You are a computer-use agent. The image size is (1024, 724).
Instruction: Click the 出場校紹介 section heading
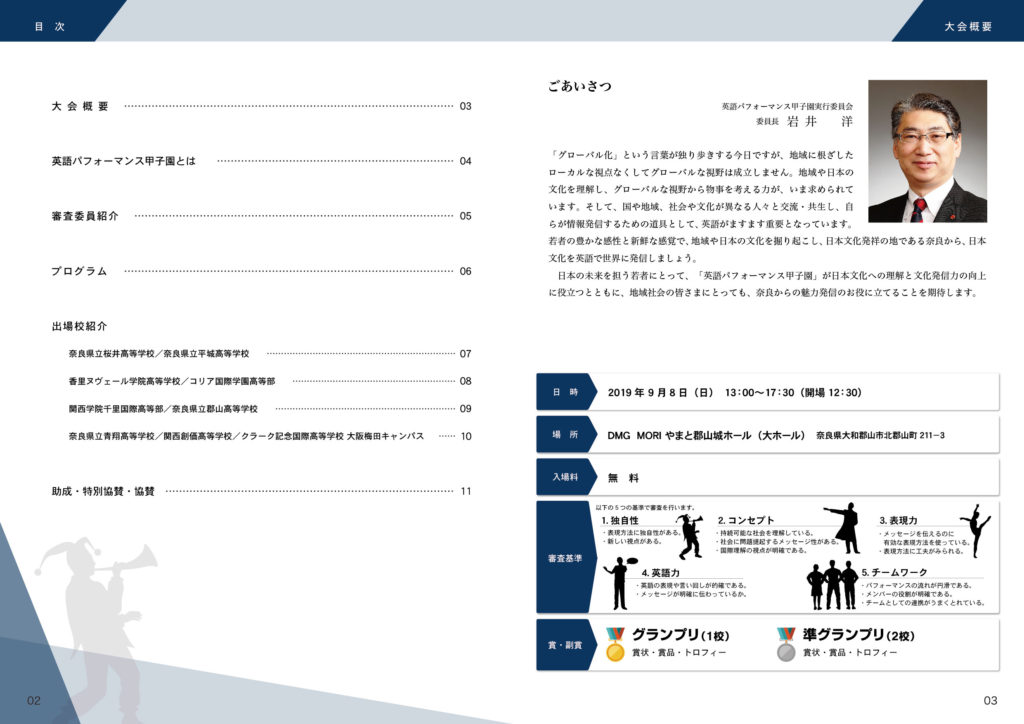(79, 326)
